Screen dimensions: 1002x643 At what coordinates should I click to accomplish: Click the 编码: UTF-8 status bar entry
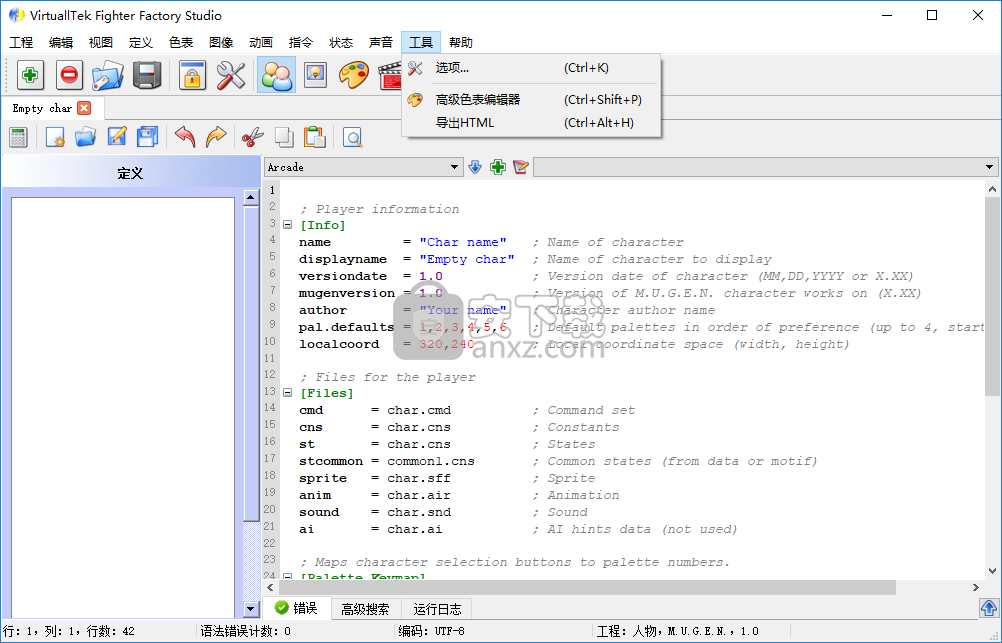point(431,631)
